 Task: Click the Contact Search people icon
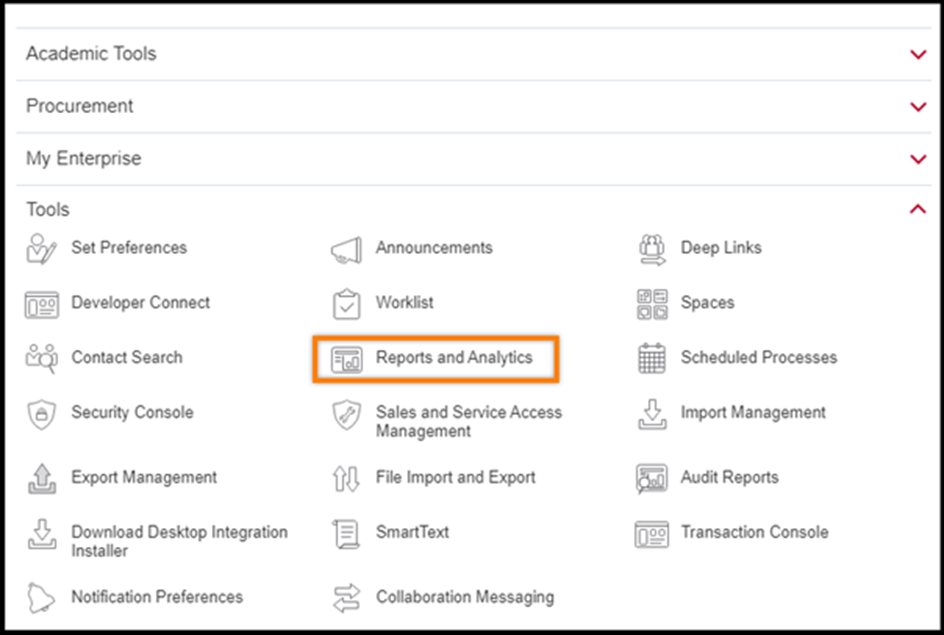pos(41,358)
